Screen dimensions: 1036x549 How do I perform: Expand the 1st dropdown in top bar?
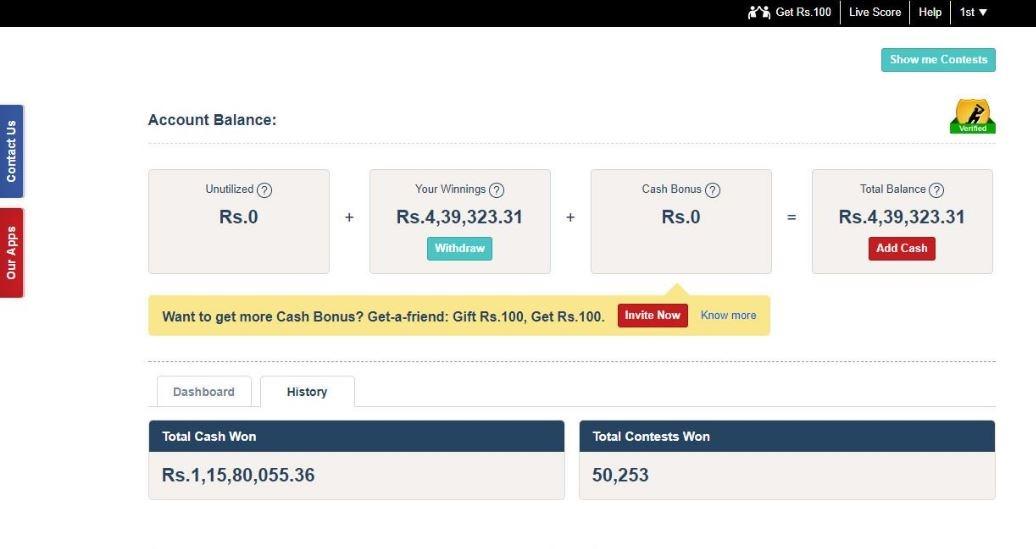974,12
